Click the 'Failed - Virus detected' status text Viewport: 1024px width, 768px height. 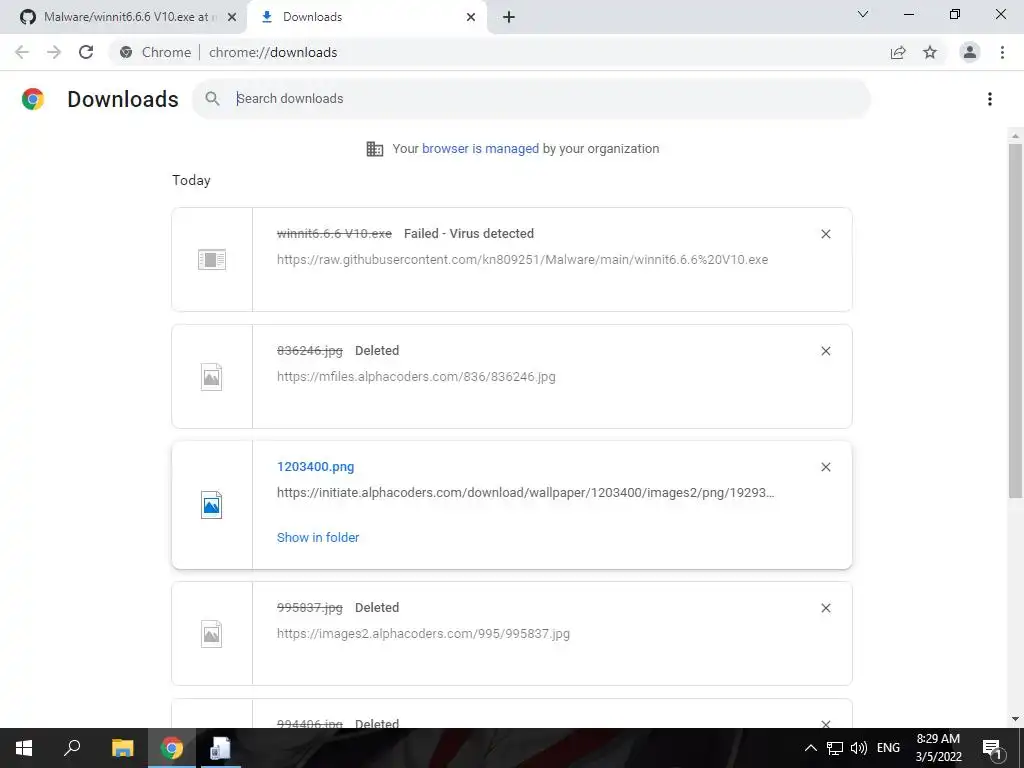tap(469, 234)
